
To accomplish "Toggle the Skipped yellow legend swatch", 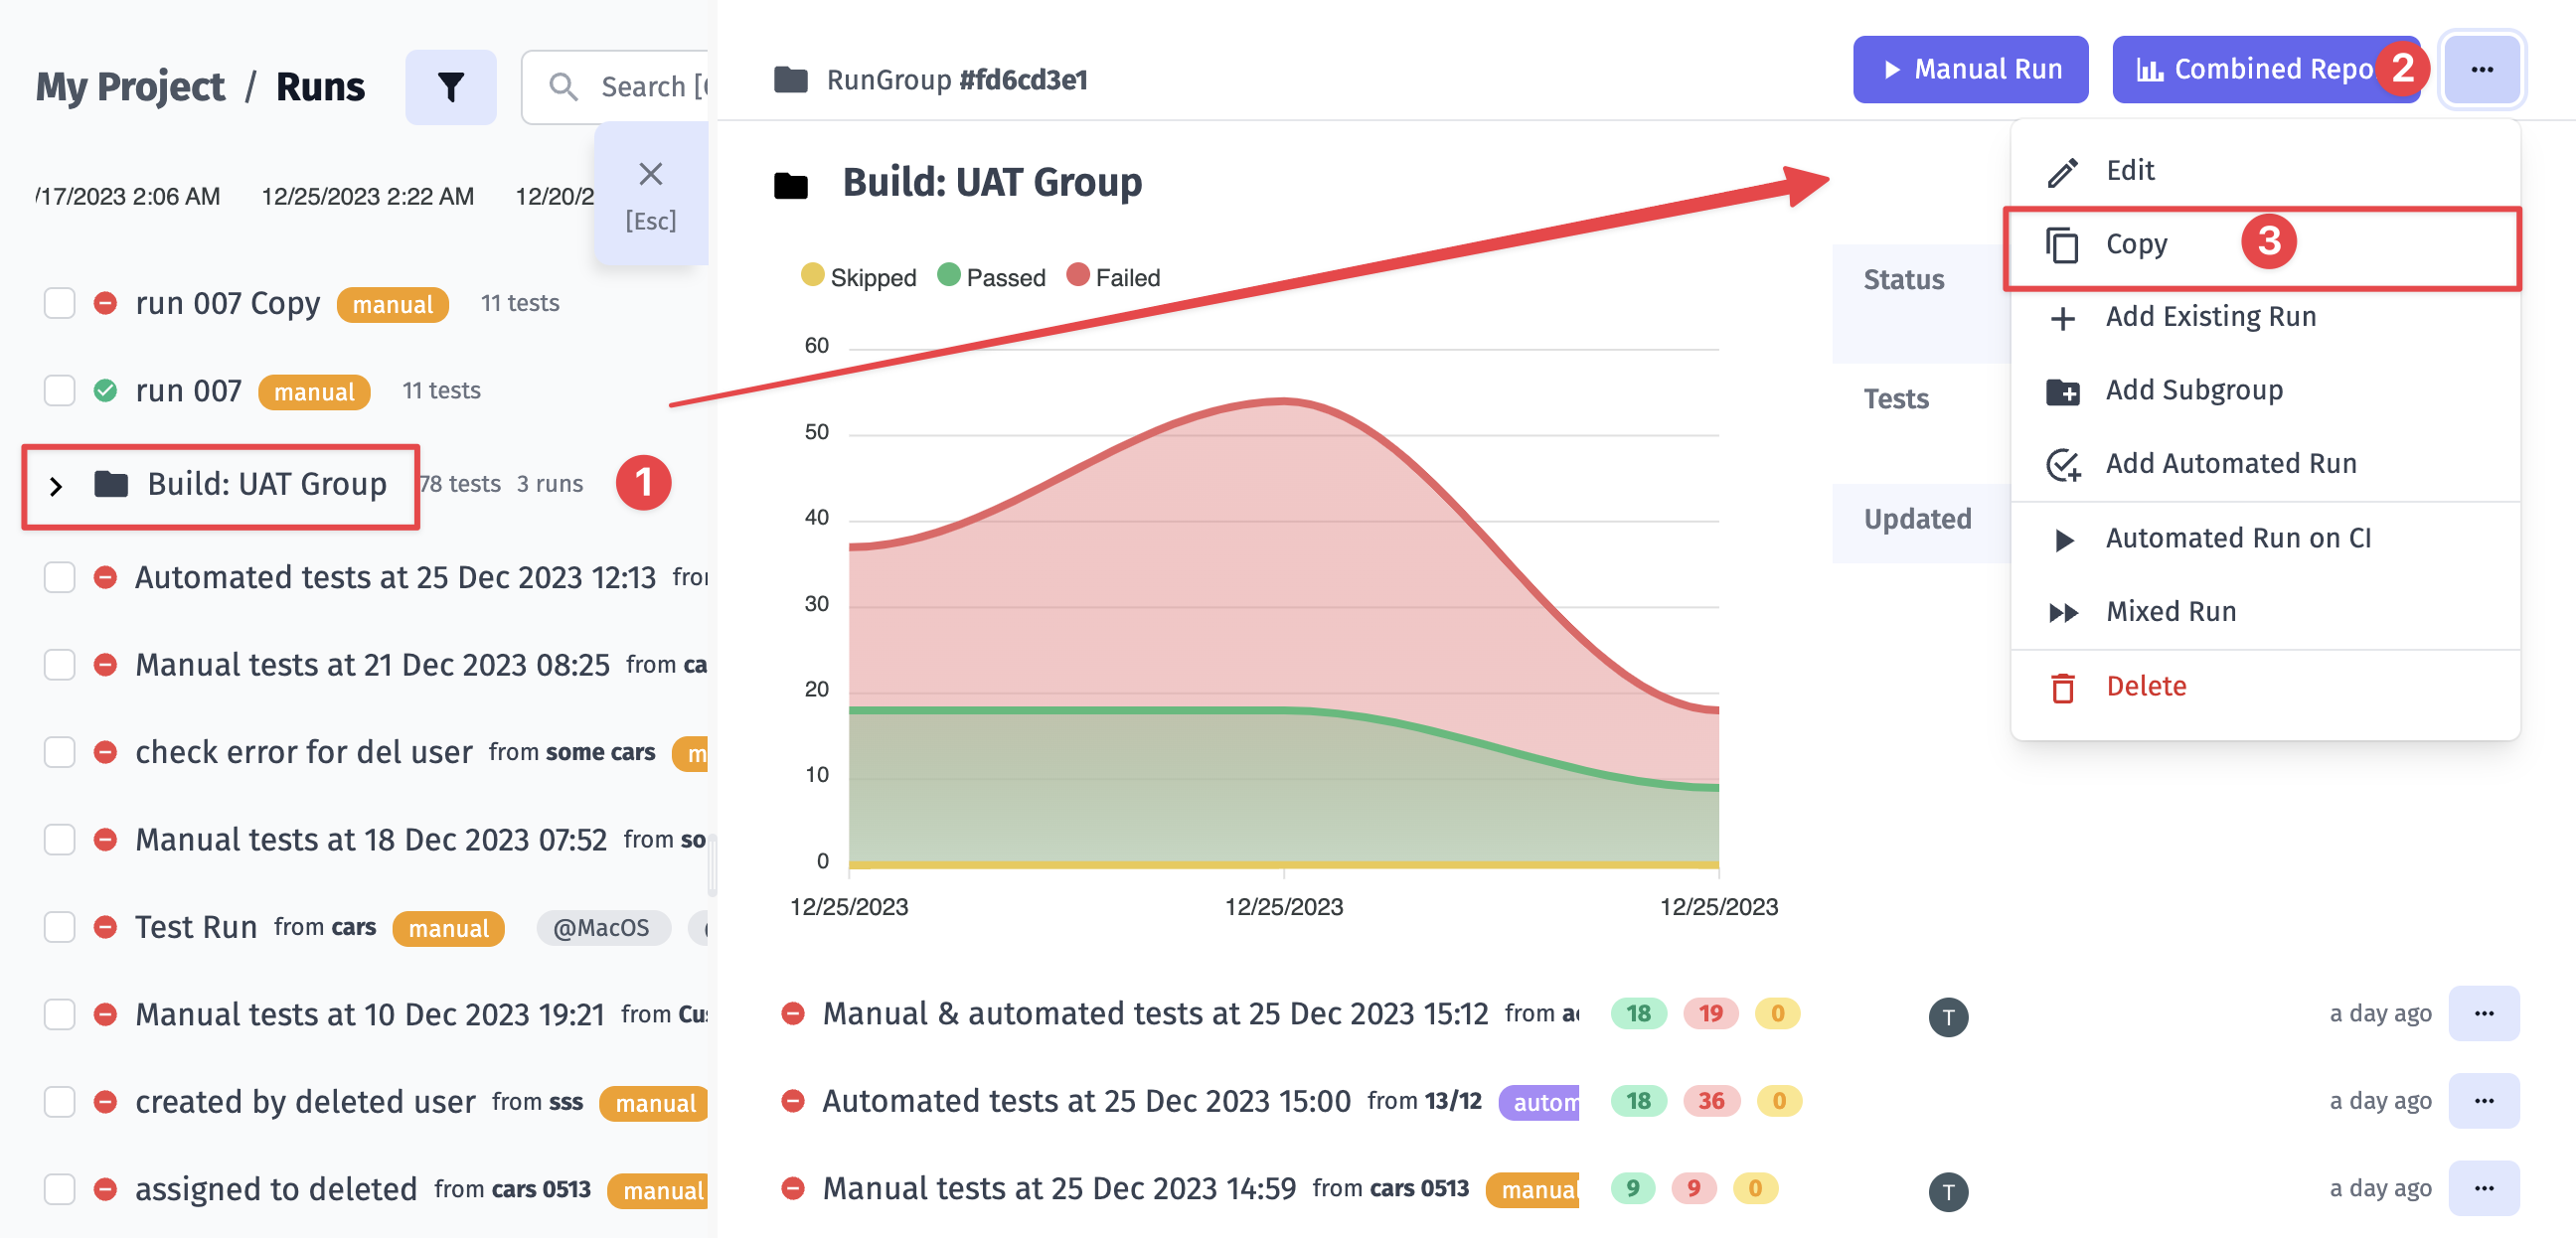I will coord(812,275).
